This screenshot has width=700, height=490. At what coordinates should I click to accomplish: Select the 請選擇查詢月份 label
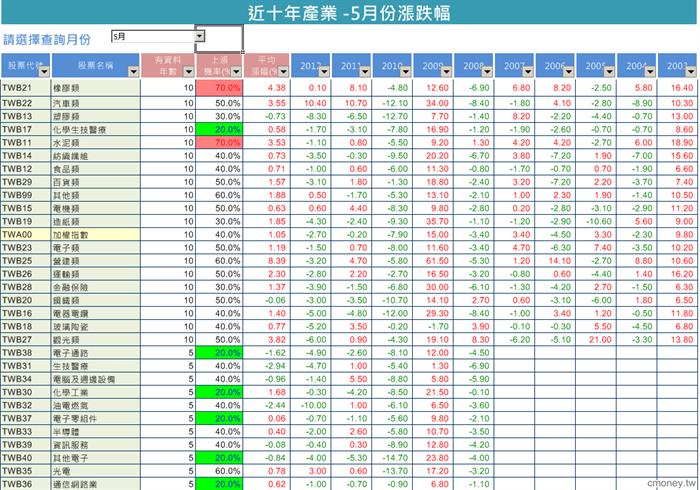[47, 40]
